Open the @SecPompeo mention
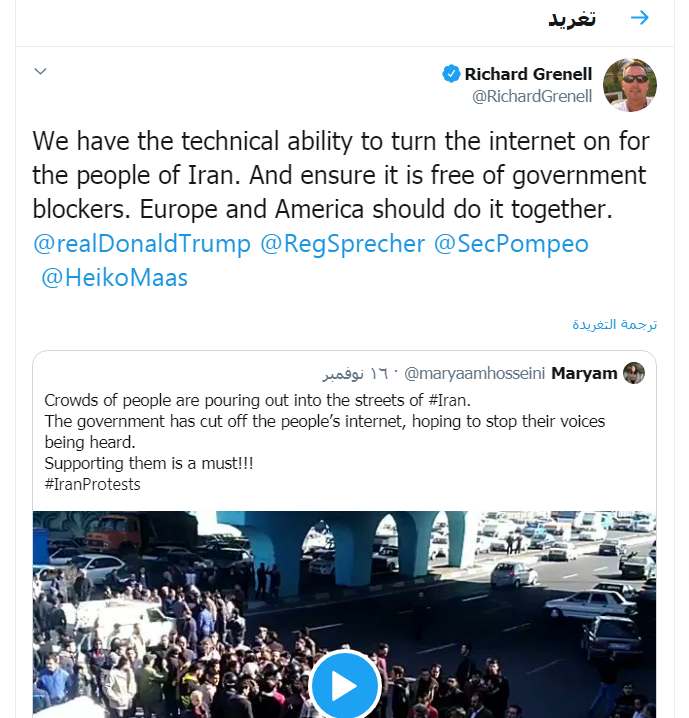689x718 pixels. (511, 243)
